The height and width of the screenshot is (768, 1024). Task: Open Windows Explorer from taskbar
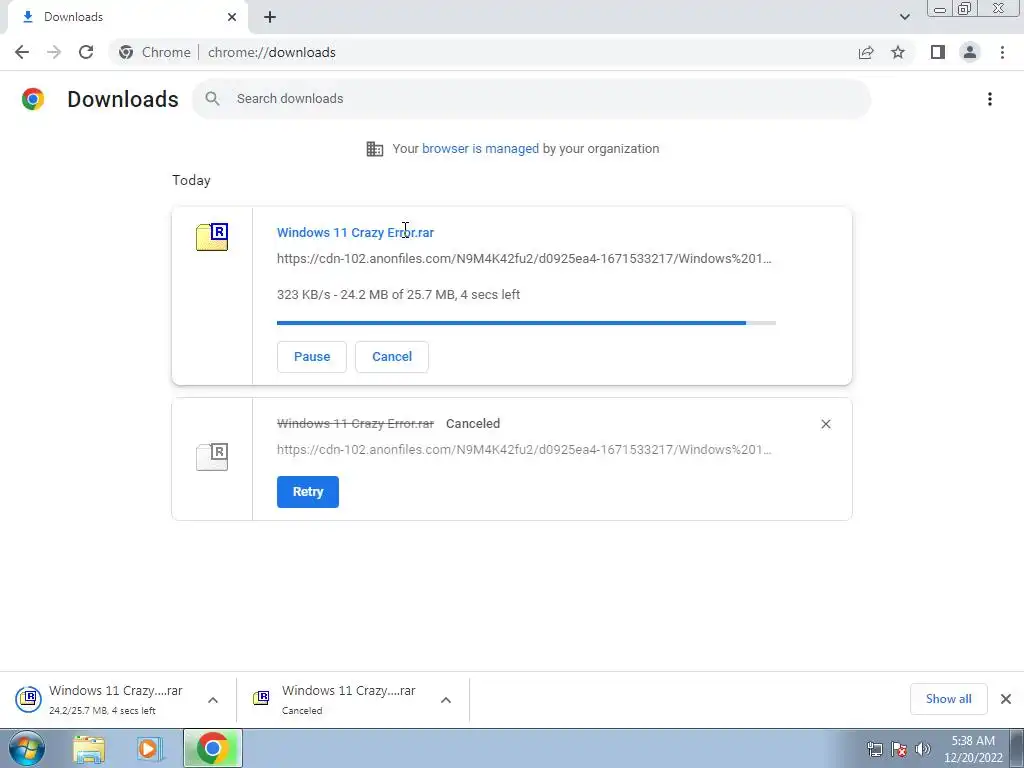(89, 748)
